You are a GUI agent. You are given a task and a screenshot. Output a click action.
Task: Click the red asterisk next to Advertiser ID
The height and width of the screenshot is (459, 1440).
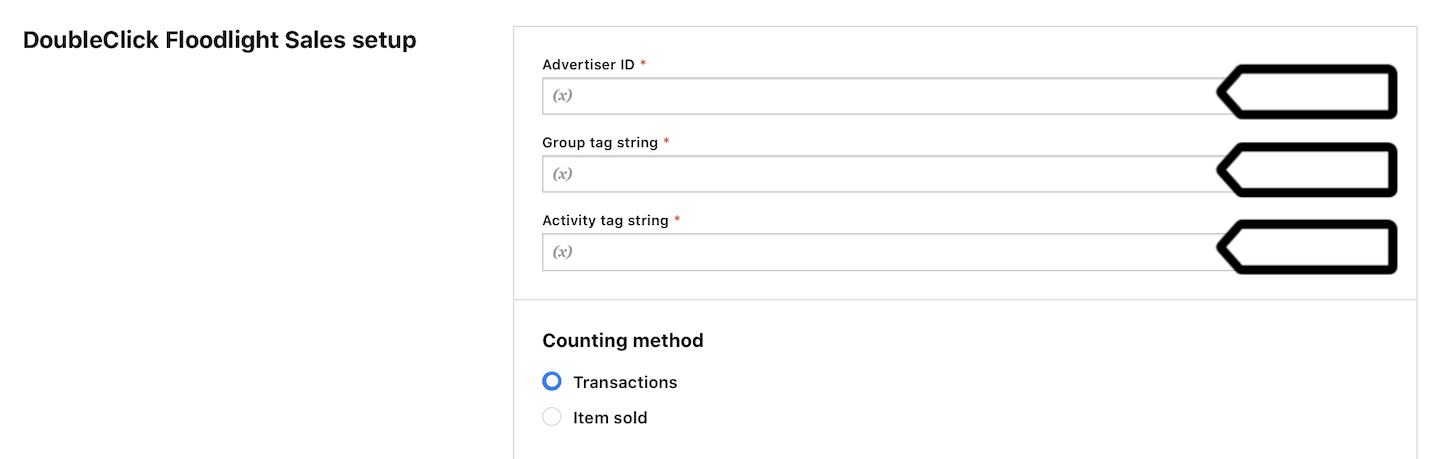pyautogui.click(x=643, y=63)
